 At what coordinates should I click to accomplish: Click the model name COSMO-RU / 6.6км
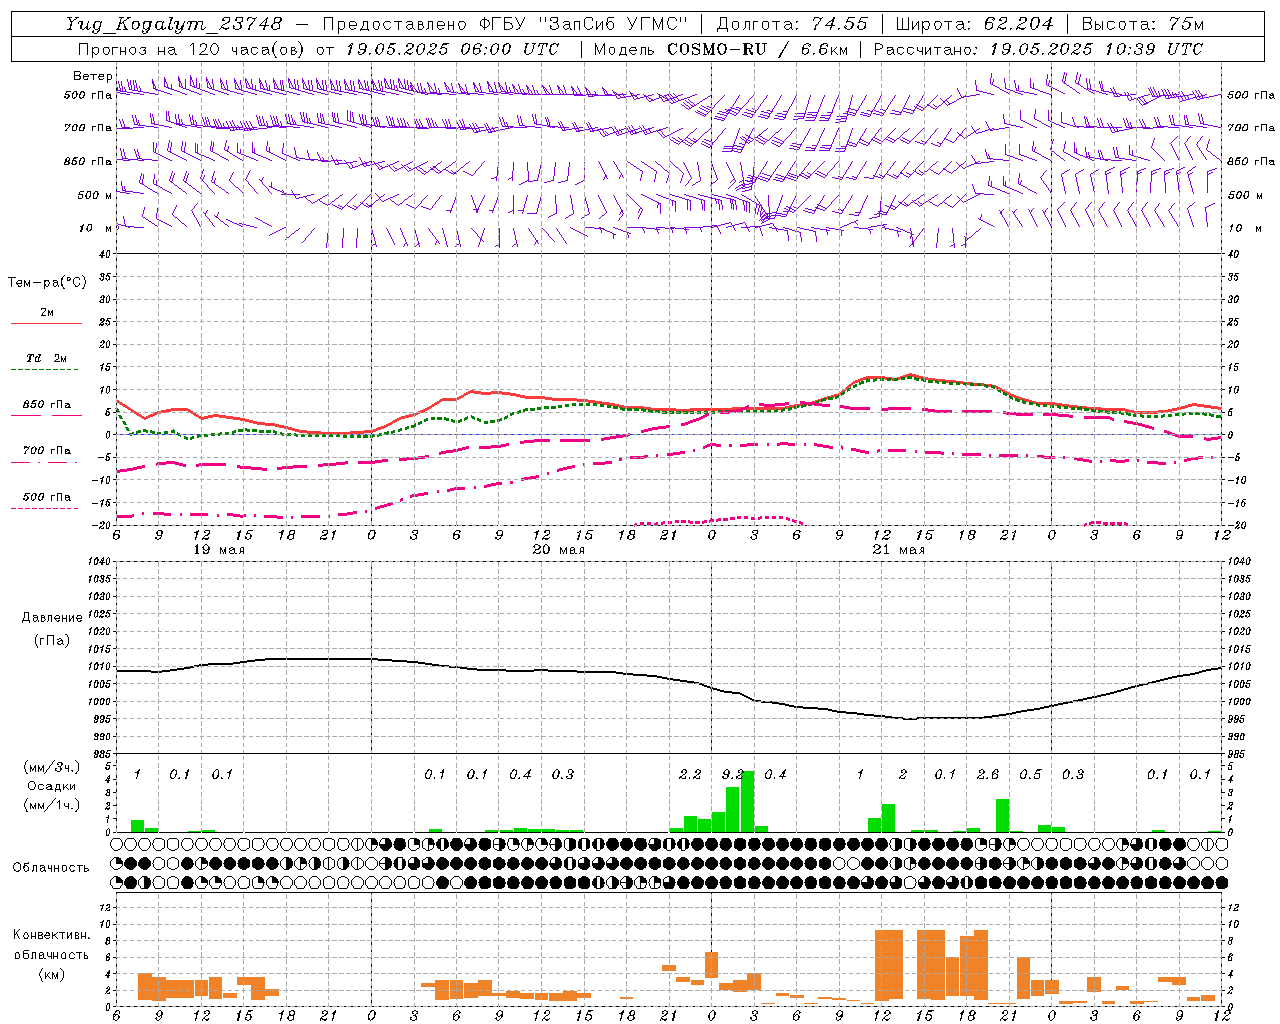click(x=756, y=49)
